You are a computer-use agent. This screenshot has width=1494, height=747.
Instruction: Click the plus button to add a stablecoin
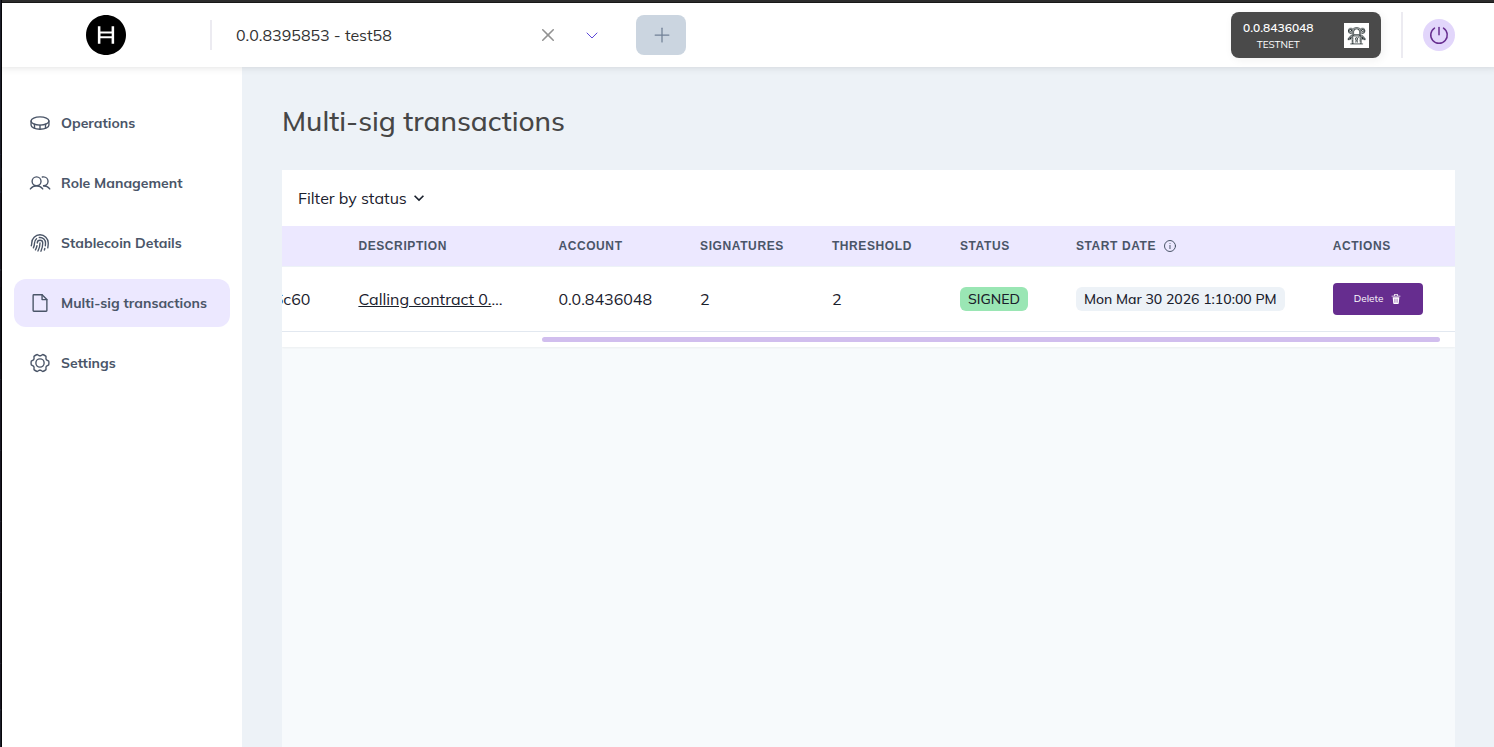[x=660, y=34]
